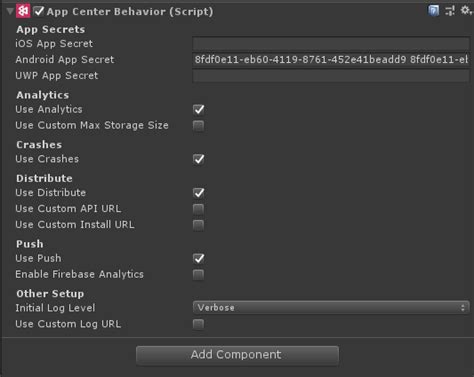The image size is (474, 377).
Task: Toggle the Use Crashes checkbox
Action: (199, 159)
